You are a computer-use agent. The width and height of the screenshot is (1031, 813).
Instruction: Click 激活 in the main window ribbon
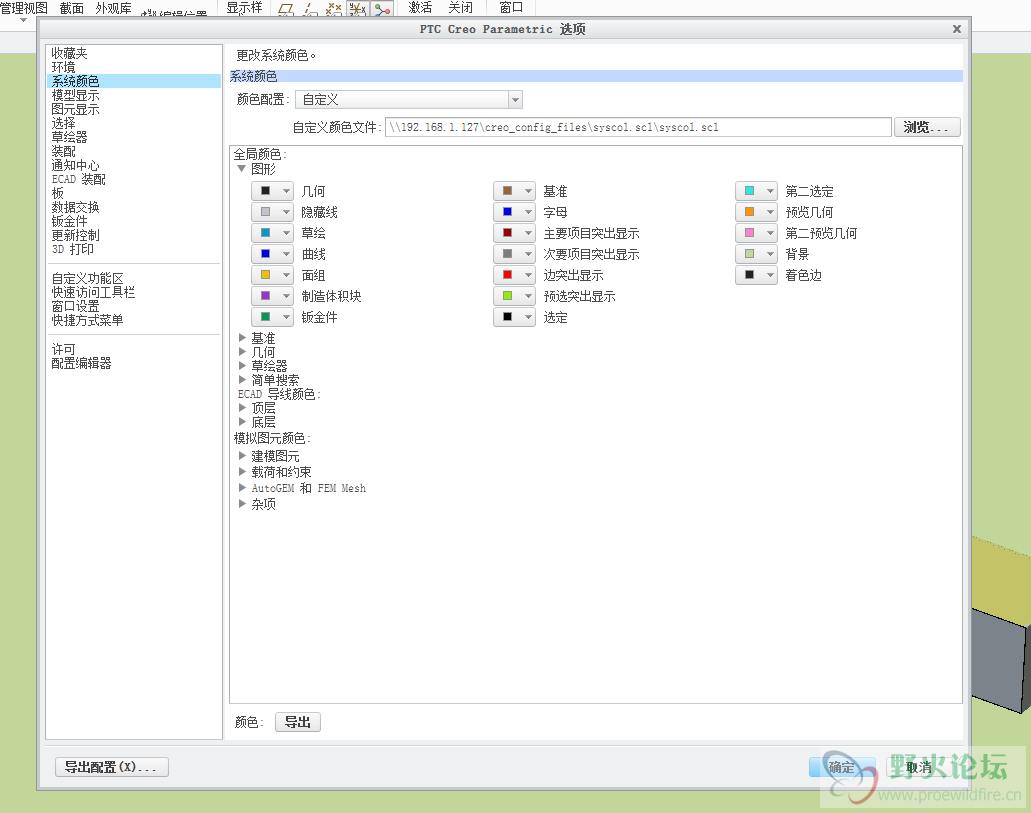tap(420, 7)
